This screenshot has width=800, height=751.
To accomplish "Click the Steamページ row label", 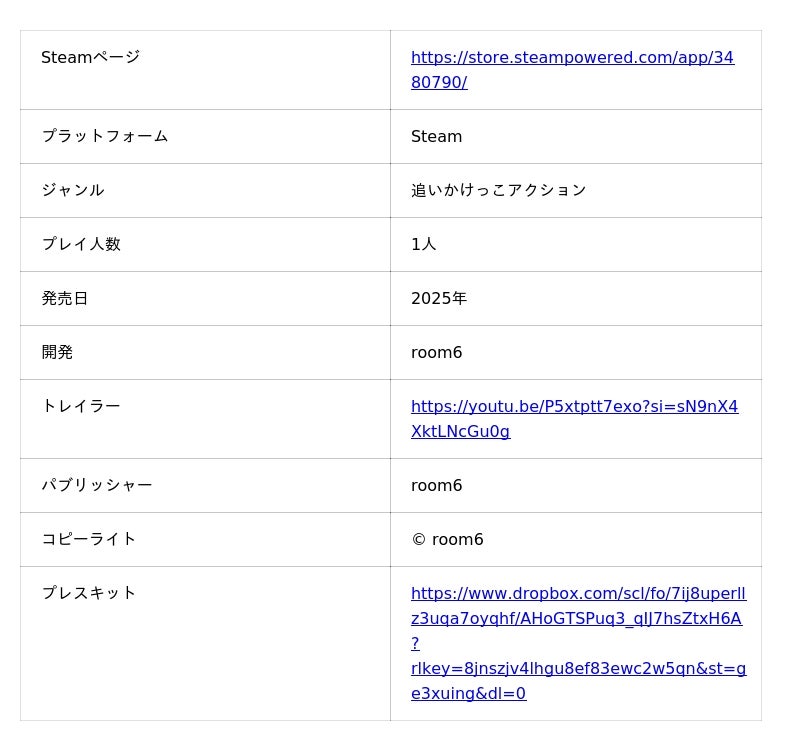I will click(x=90, y=58).
